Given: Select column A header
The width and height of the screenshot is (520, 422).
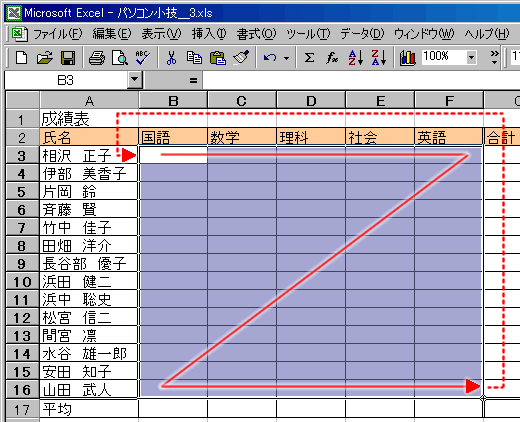Looking at the screenshot, I should point(89,100).
